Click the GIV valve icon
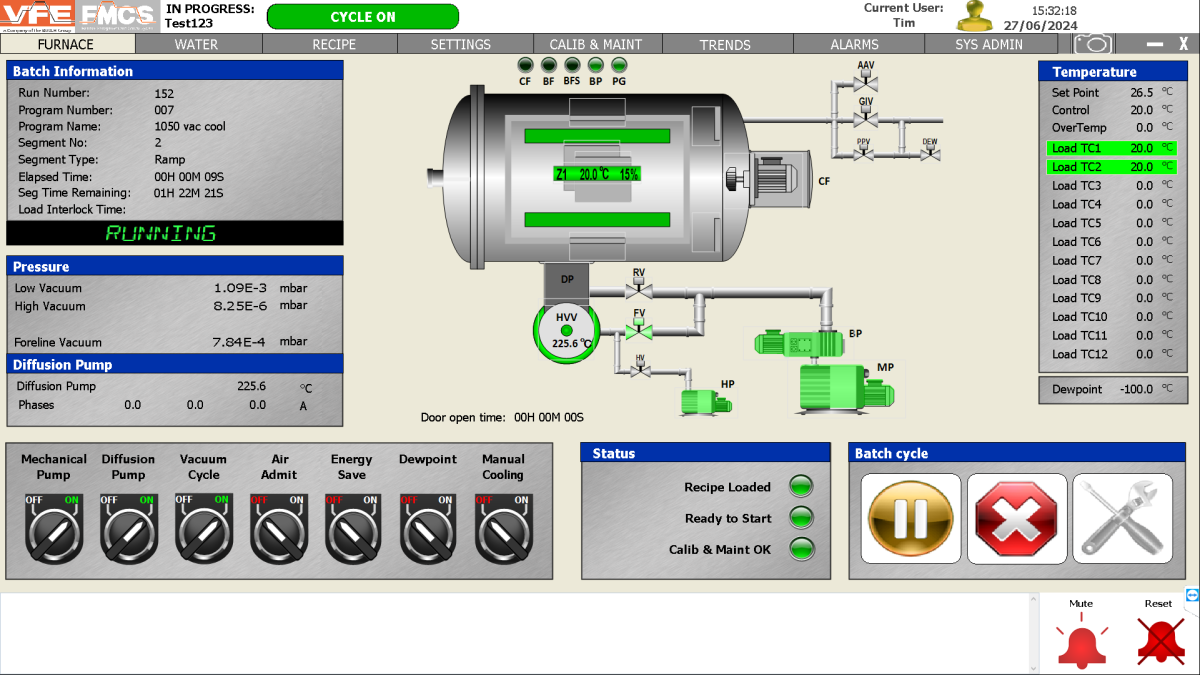Image resolution: width=1200 pixels, height=675 pixels. [866, 119]
